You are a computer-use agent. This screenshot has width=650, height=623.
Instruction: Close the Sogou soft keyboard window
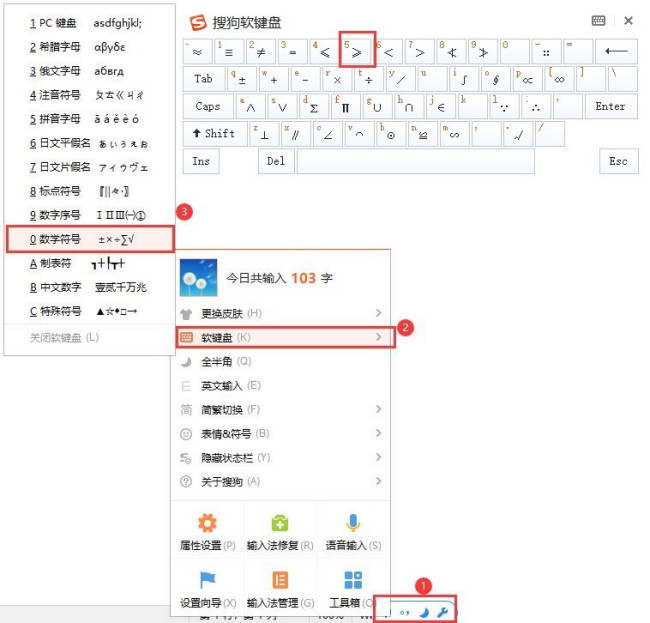(628, 21)
